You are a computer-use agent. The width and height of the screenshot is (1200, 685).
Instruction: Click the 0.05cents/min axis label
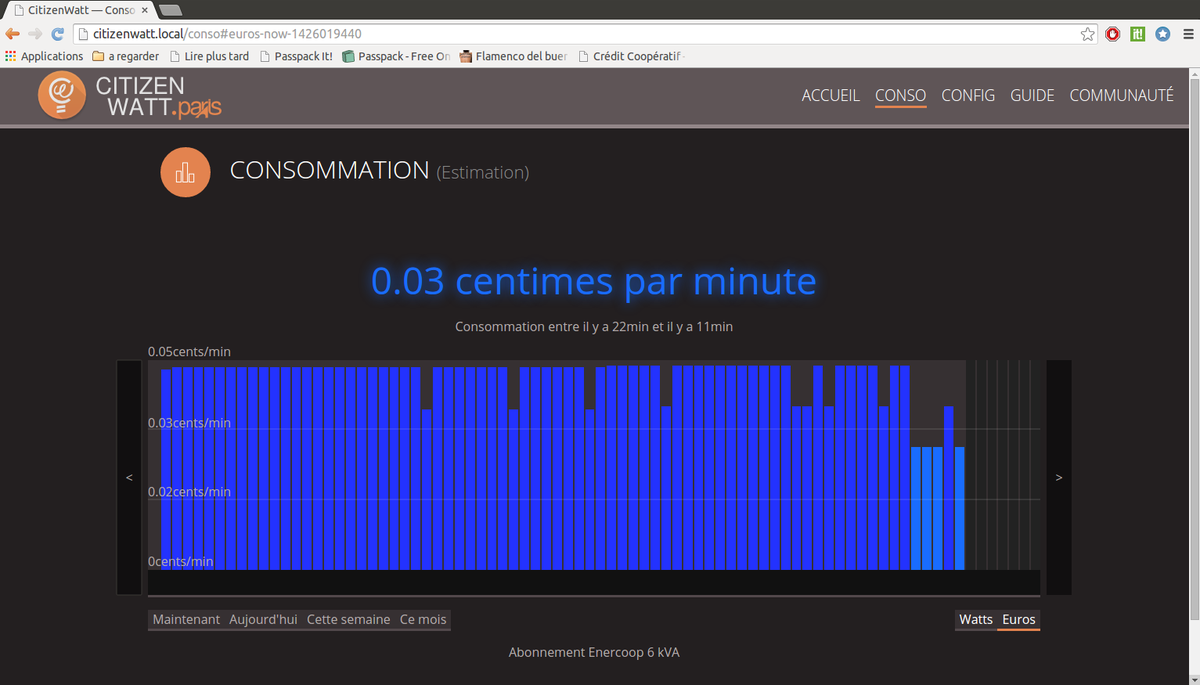189,352
